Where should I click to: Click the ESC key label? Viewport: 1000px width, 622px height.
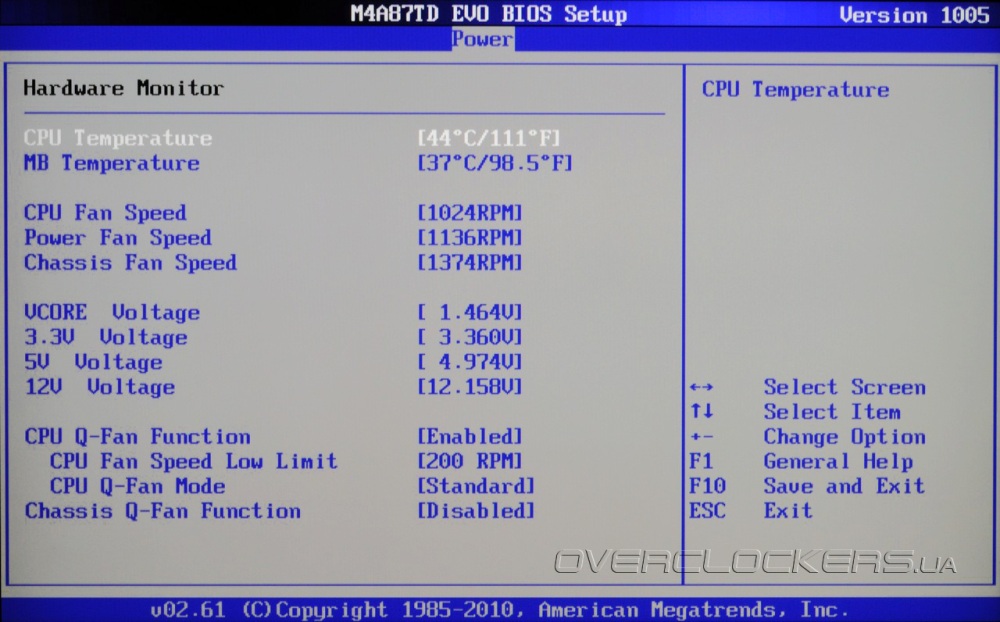pos(707,511)
